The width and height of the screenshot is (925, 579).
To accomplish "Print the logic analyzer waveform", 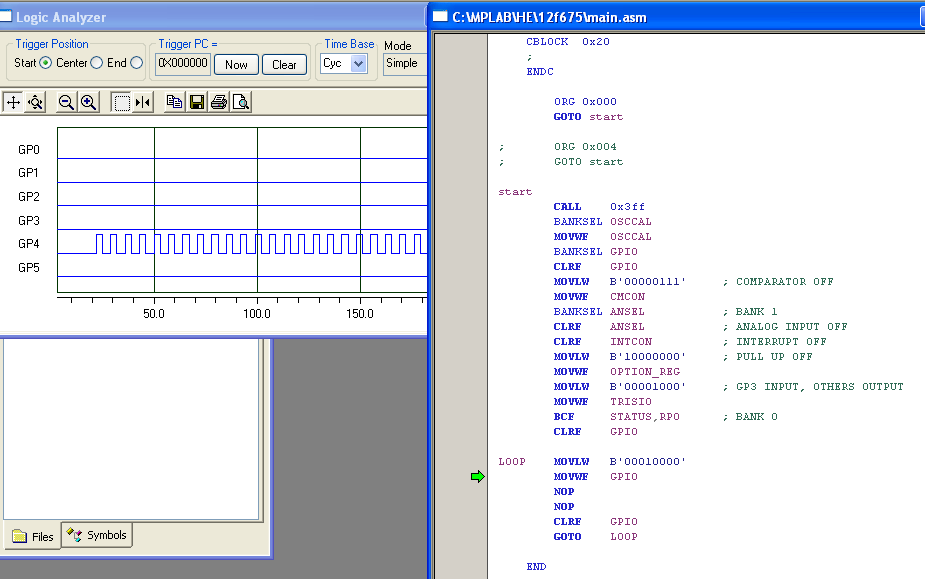I will click(218, 102).
